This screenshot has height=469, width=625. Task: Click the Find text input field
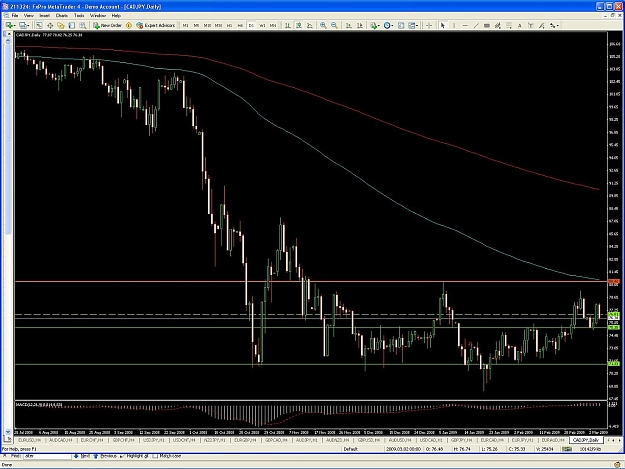tap(47, 456)
